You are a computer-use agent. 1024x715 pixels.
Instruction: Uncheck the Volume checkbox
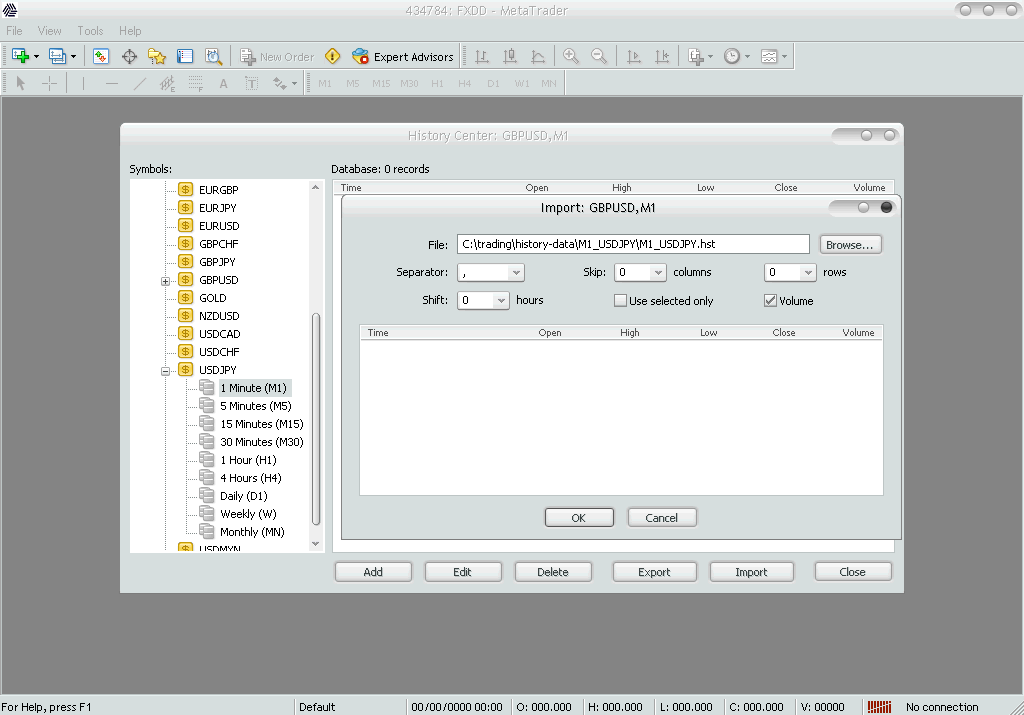[771, 301]
